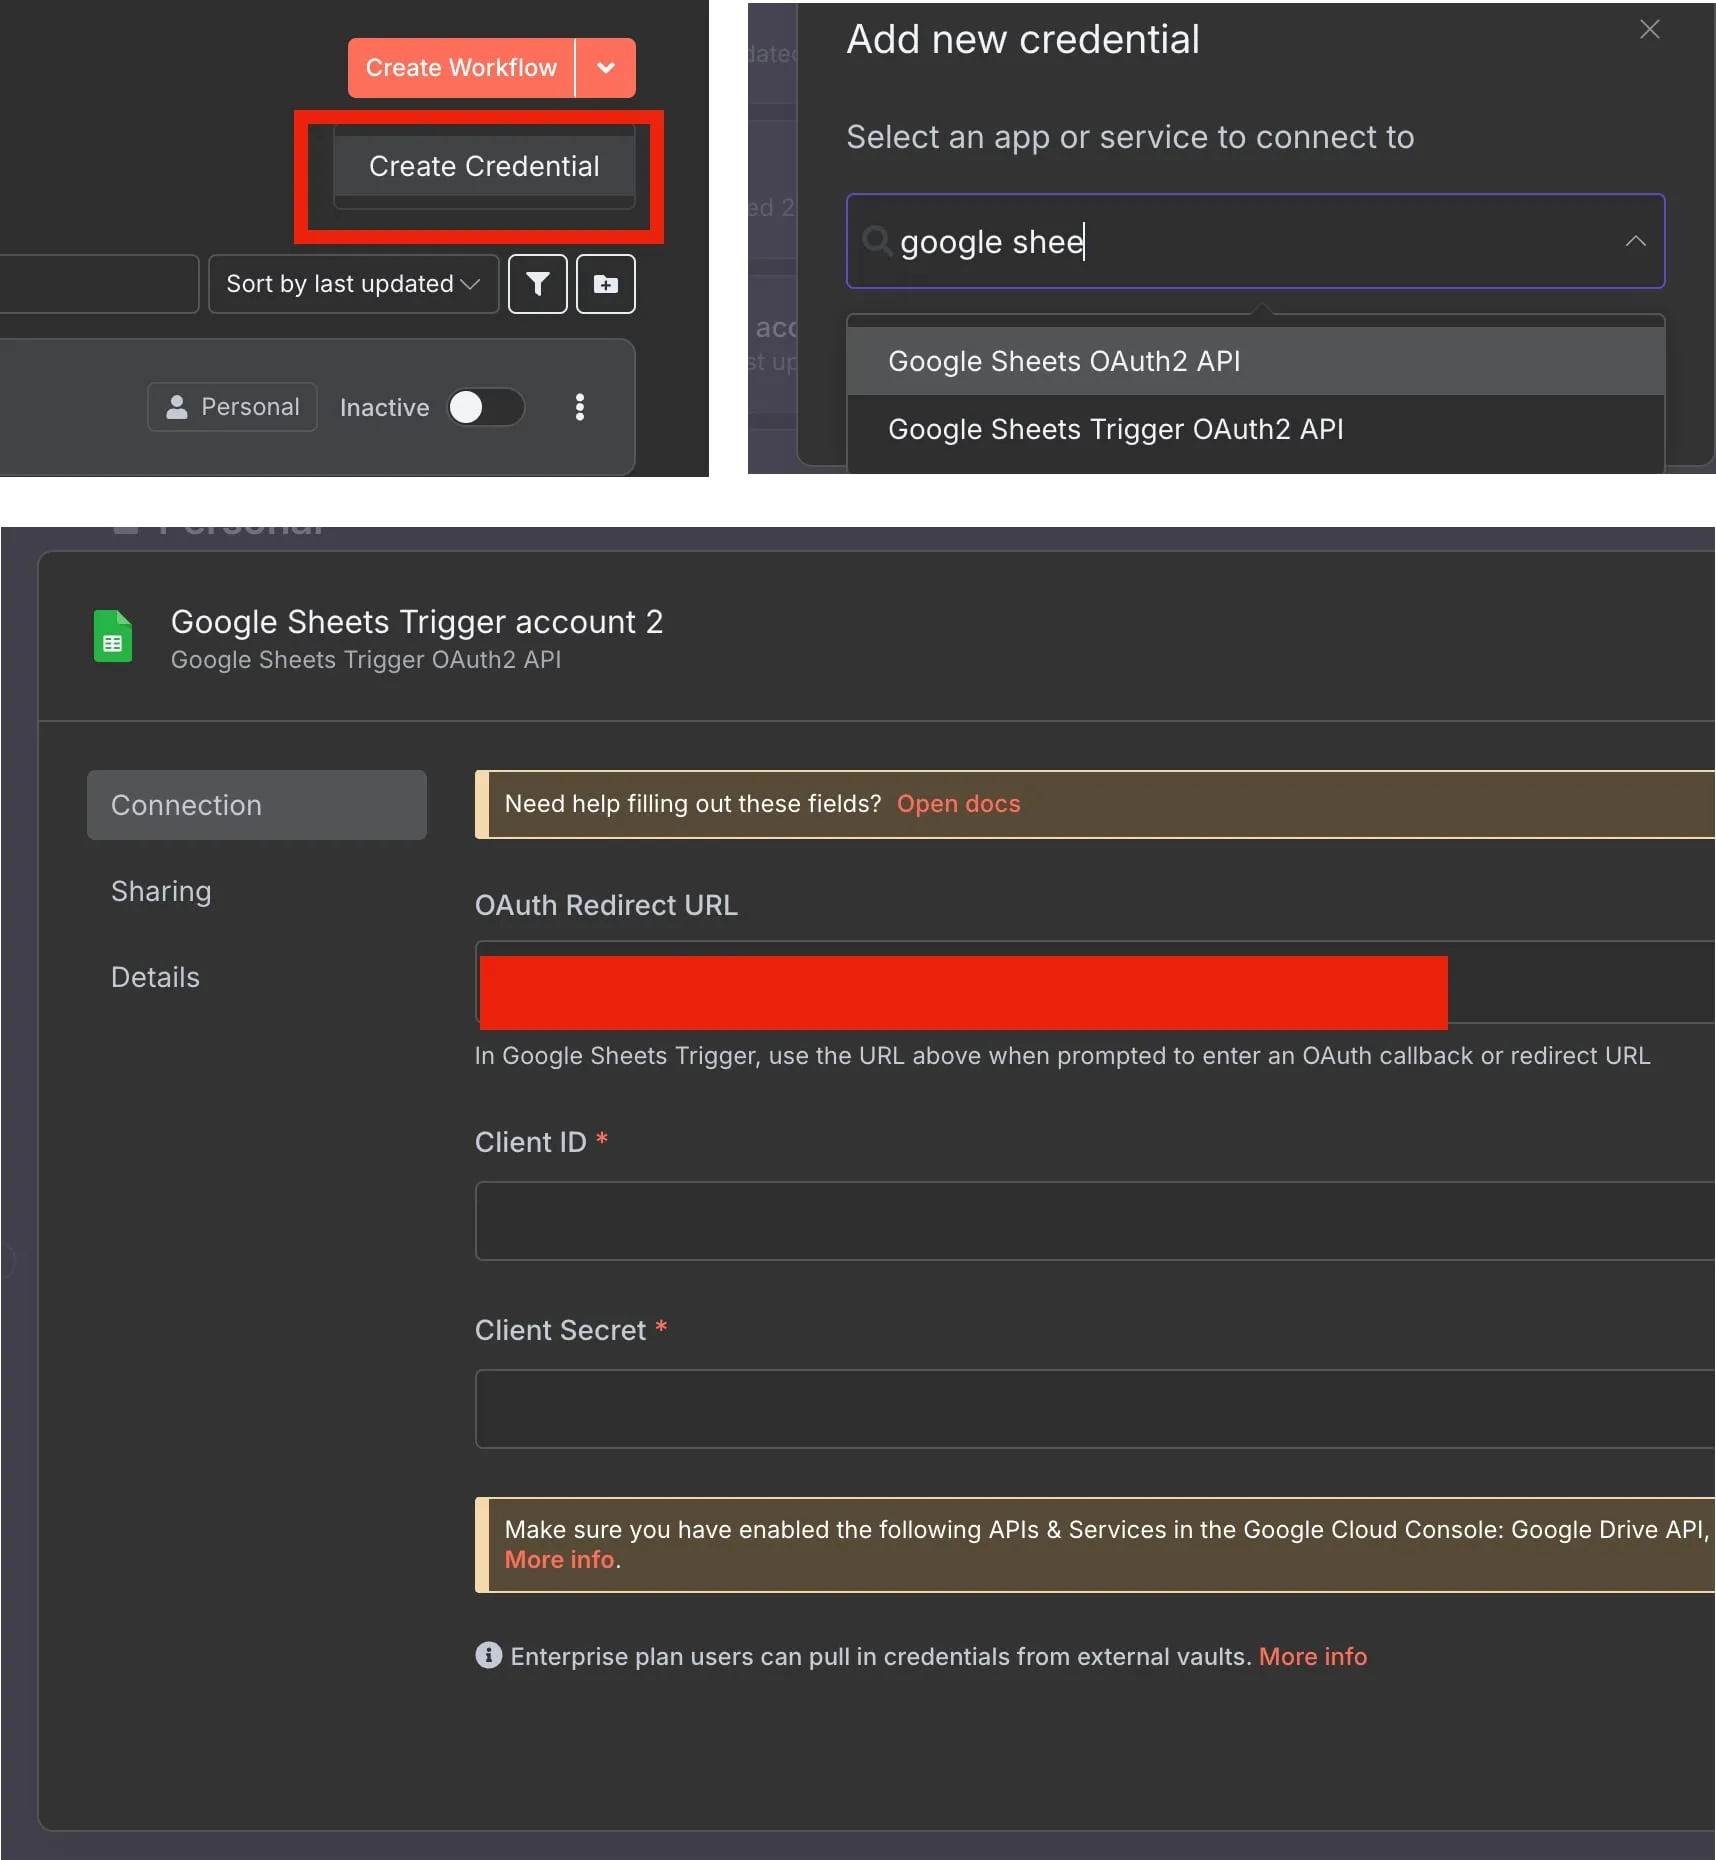Focus the Client ID input field
The height and width of the screenshot is (1860, 1716).
(1095, 1221)
